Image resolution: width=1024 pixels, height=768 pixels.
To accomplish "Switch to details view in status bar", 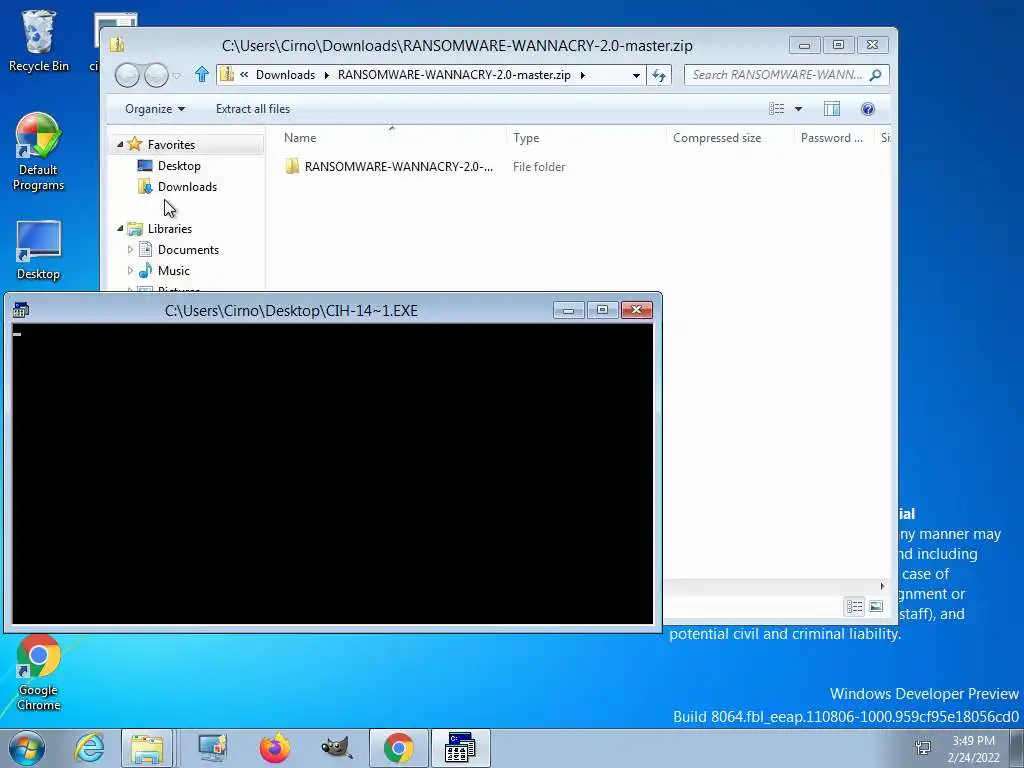I will click(x=854, y=607).
